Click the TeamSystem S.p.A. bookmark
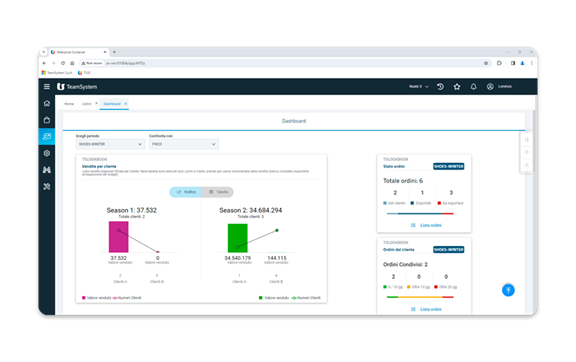Screen dimensions: 576x362 pos(57,73)
